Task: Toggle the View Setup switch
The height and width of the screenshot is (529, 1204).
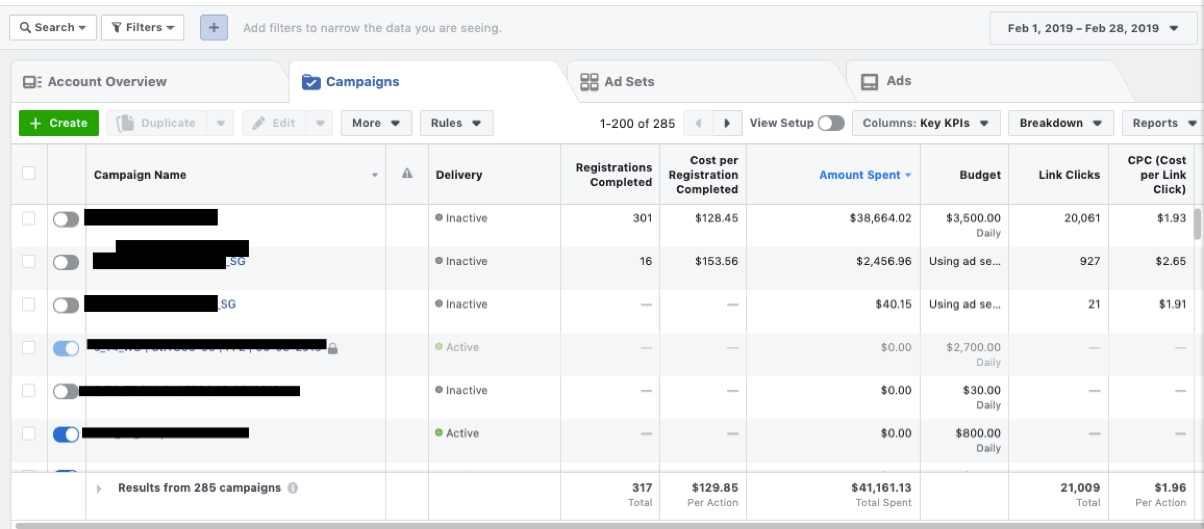Action: click(x=831, y=123)
